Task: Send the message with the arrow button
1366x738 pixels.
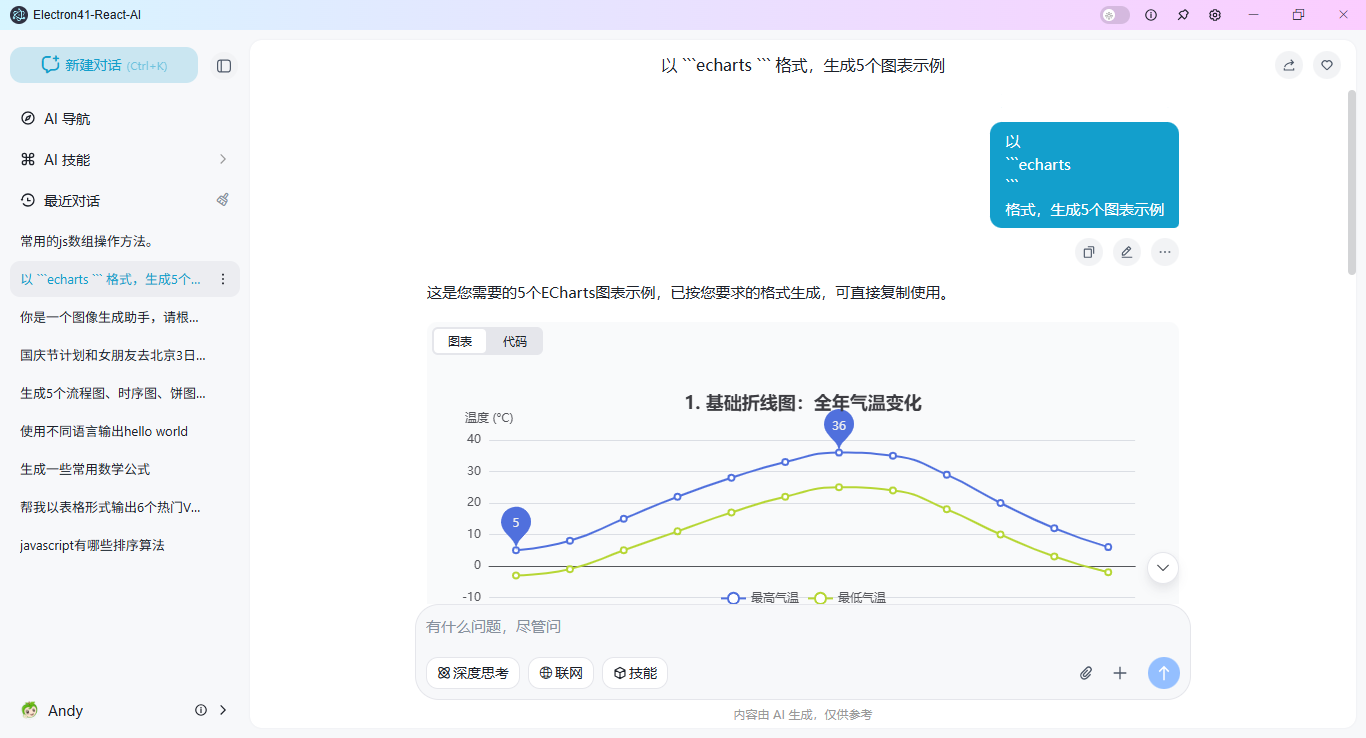Action: click(1164, 673)
